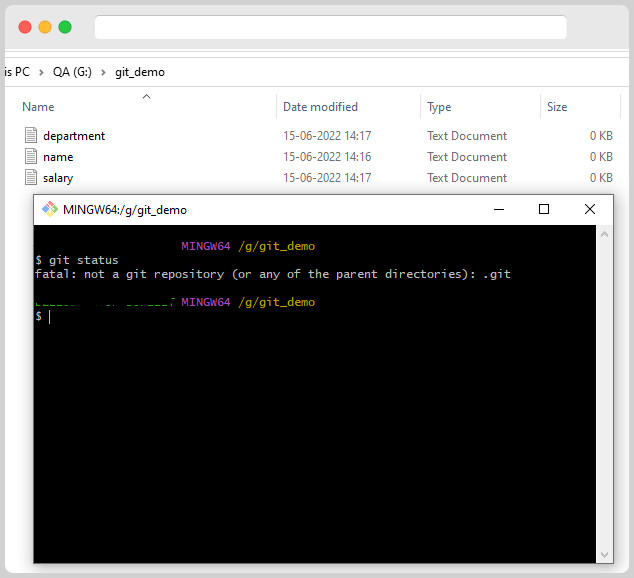Click the department file icon

31,135
